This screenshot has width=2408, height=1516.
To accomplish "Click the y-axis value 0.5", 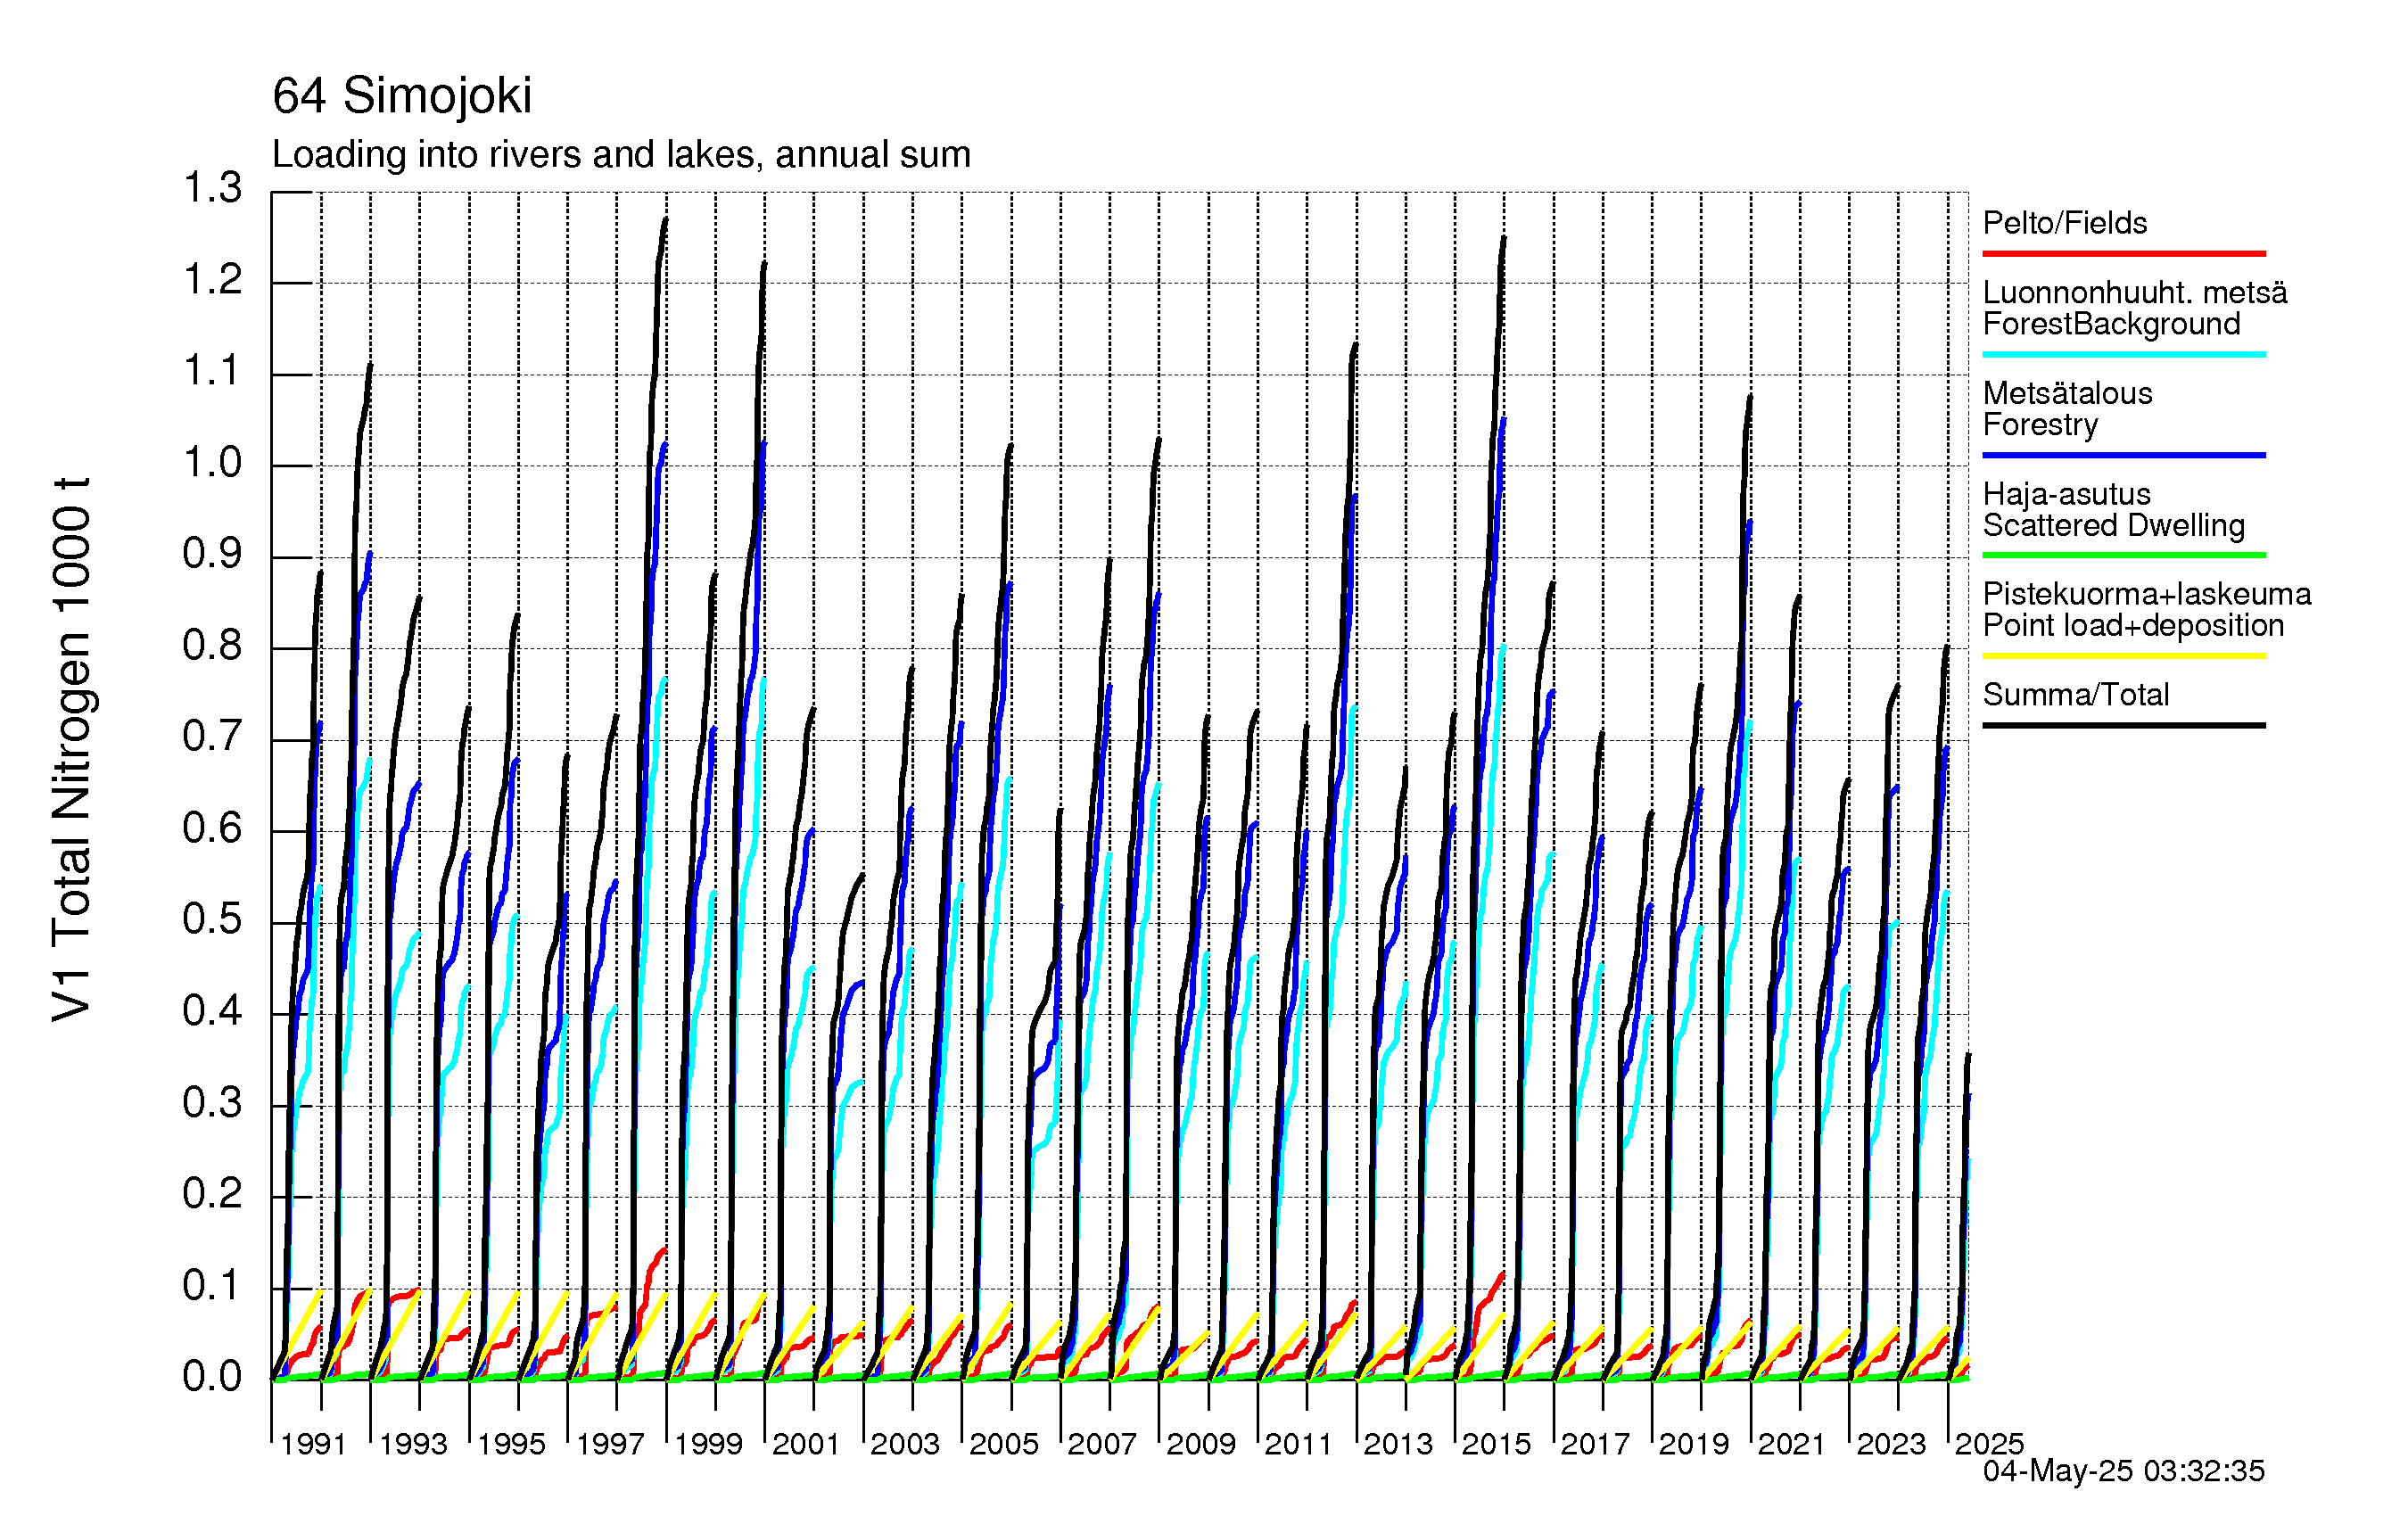I will click(x=212, y=920).
